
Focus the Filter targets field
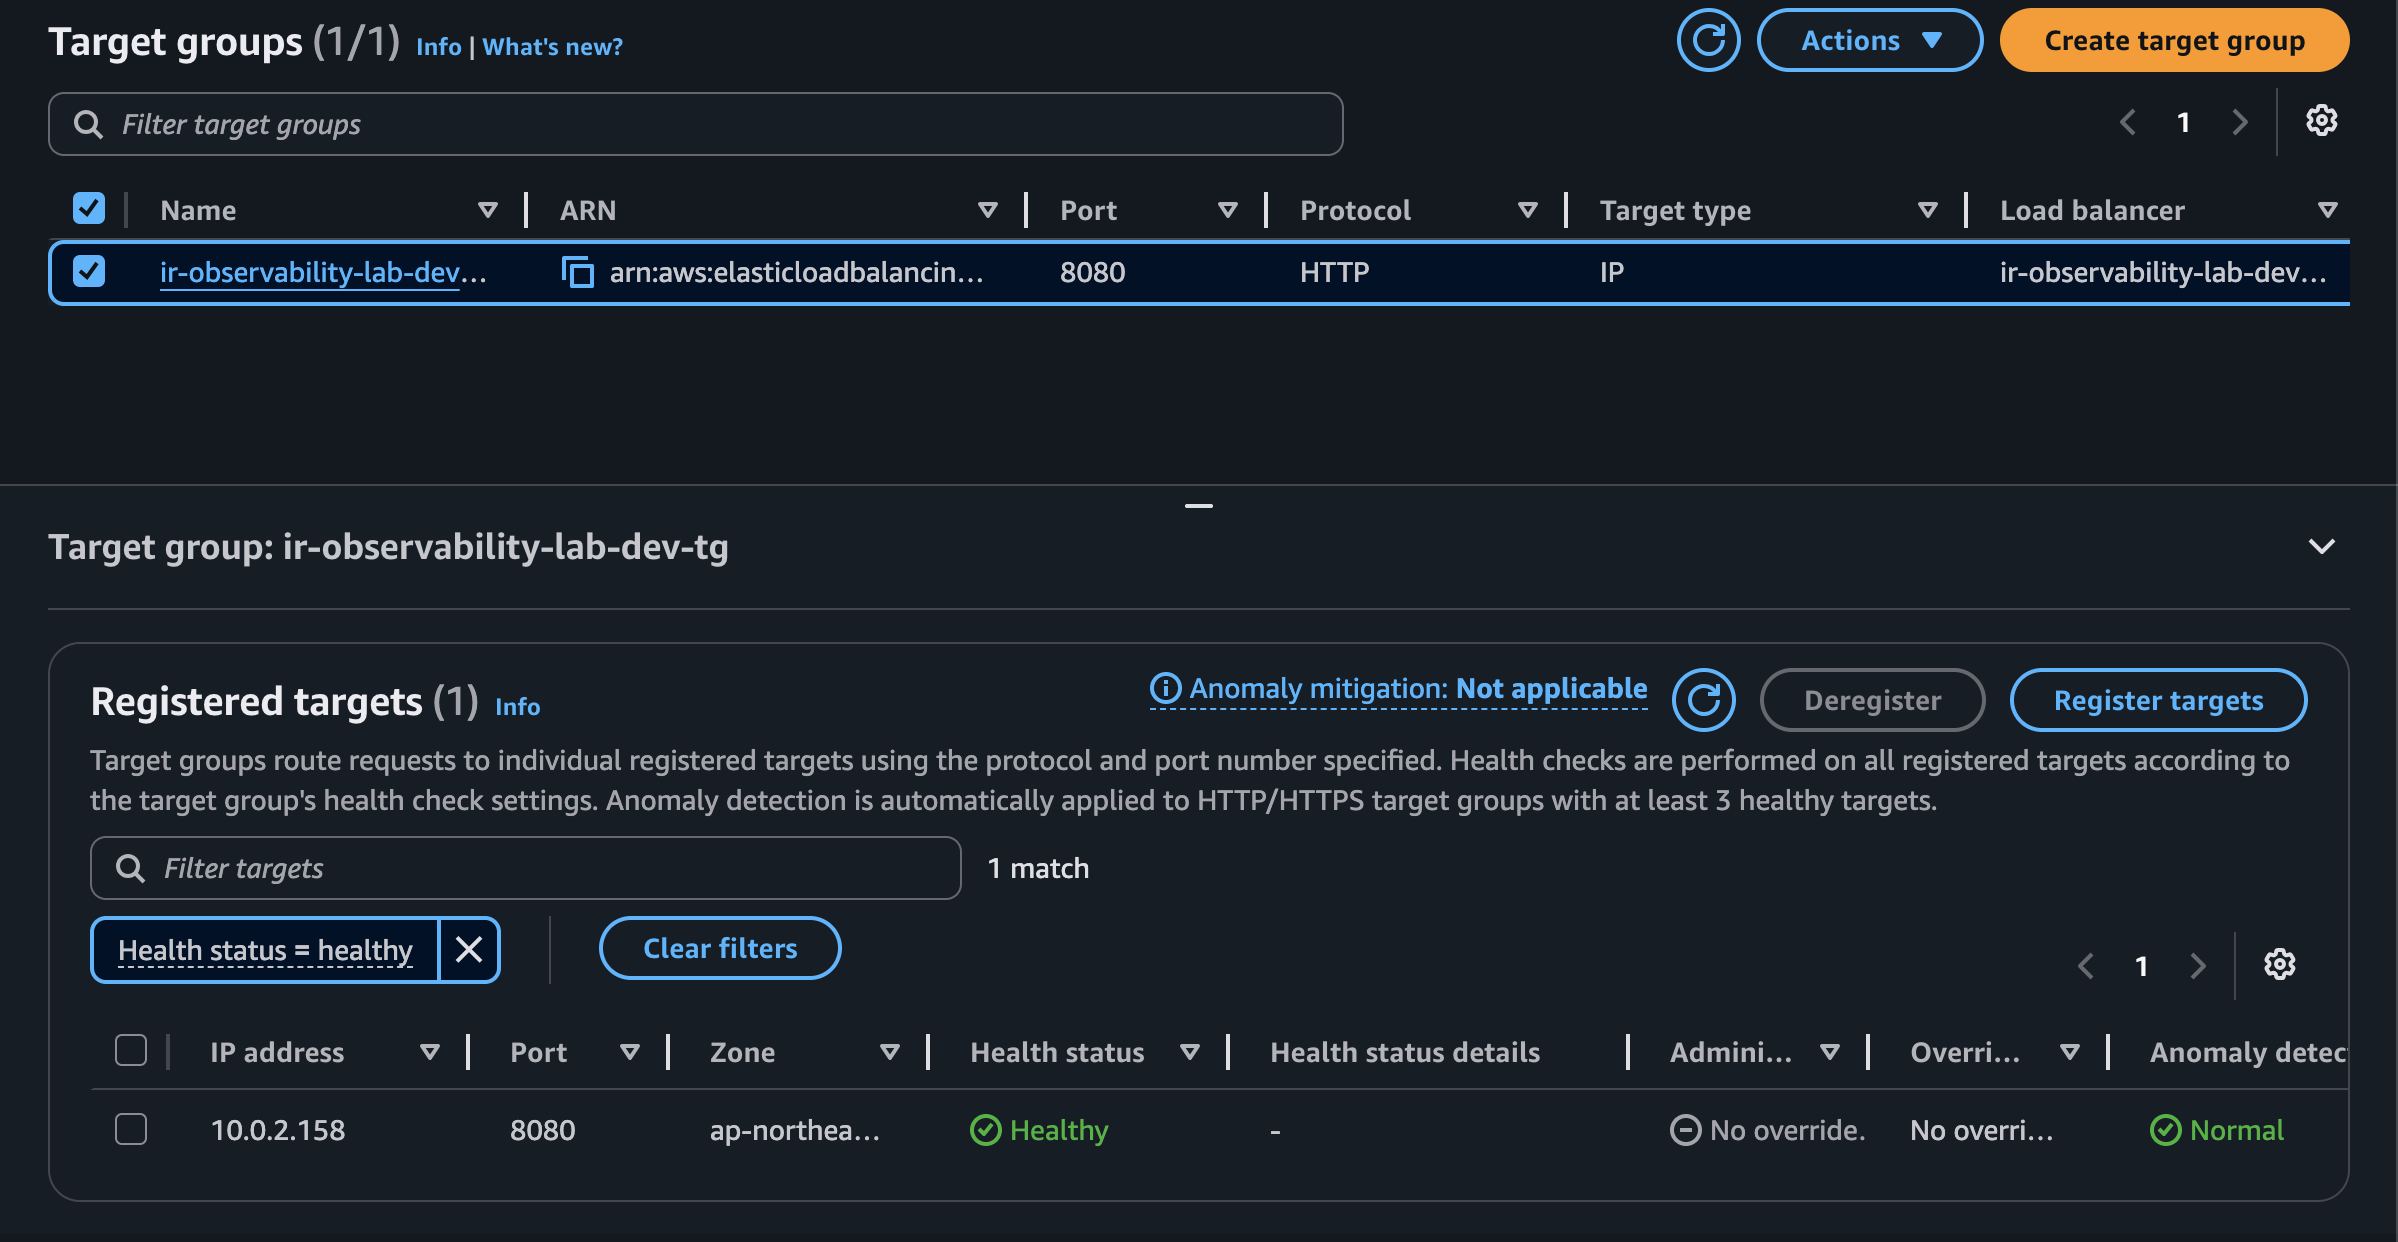point(525,868)
